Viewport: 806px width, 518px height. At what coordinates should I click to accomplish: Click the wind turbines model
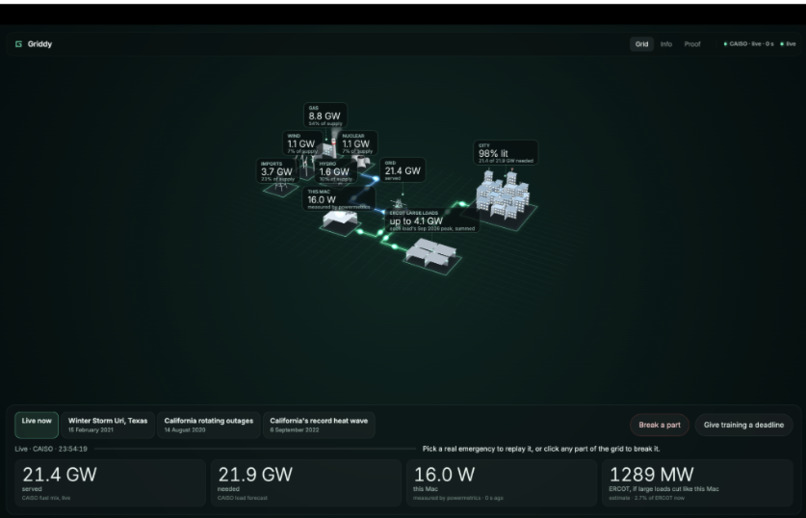click(x=307, y=166)
